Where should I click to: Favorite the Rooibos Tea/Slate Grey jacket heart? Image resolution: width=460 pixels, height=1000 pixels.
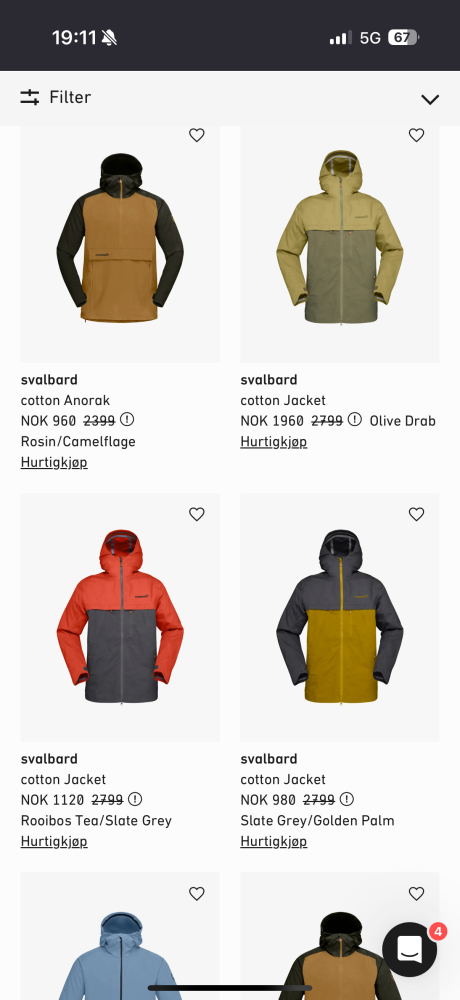tap(197, 514)
